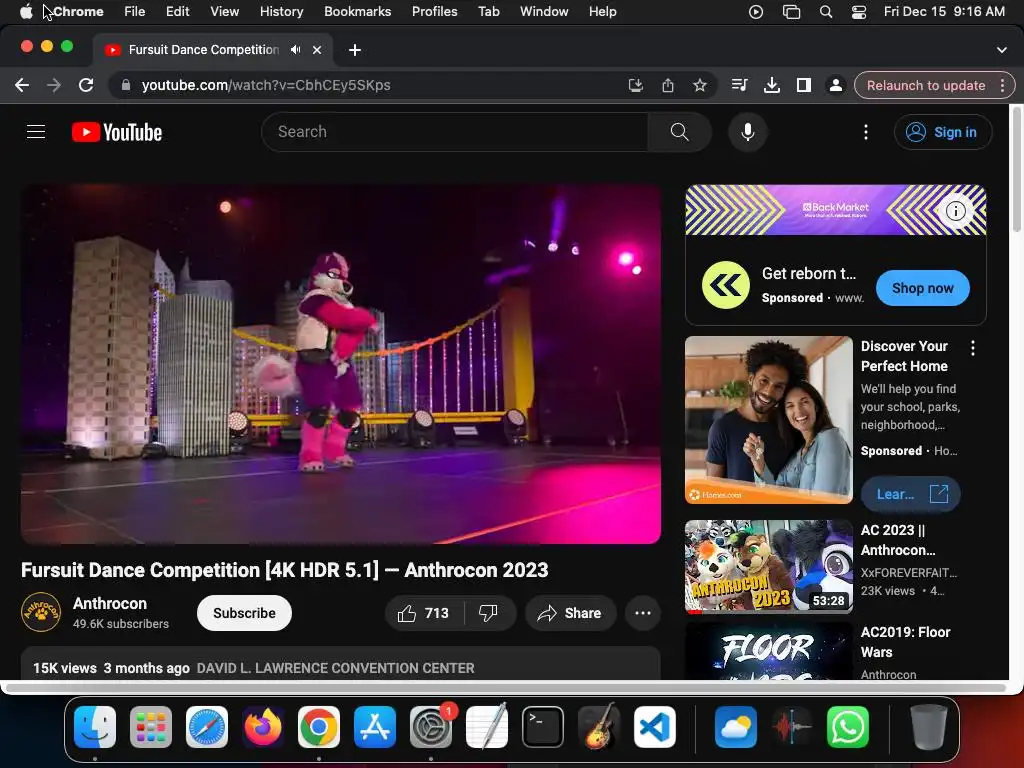Open the Window menu

pos(544,12)
